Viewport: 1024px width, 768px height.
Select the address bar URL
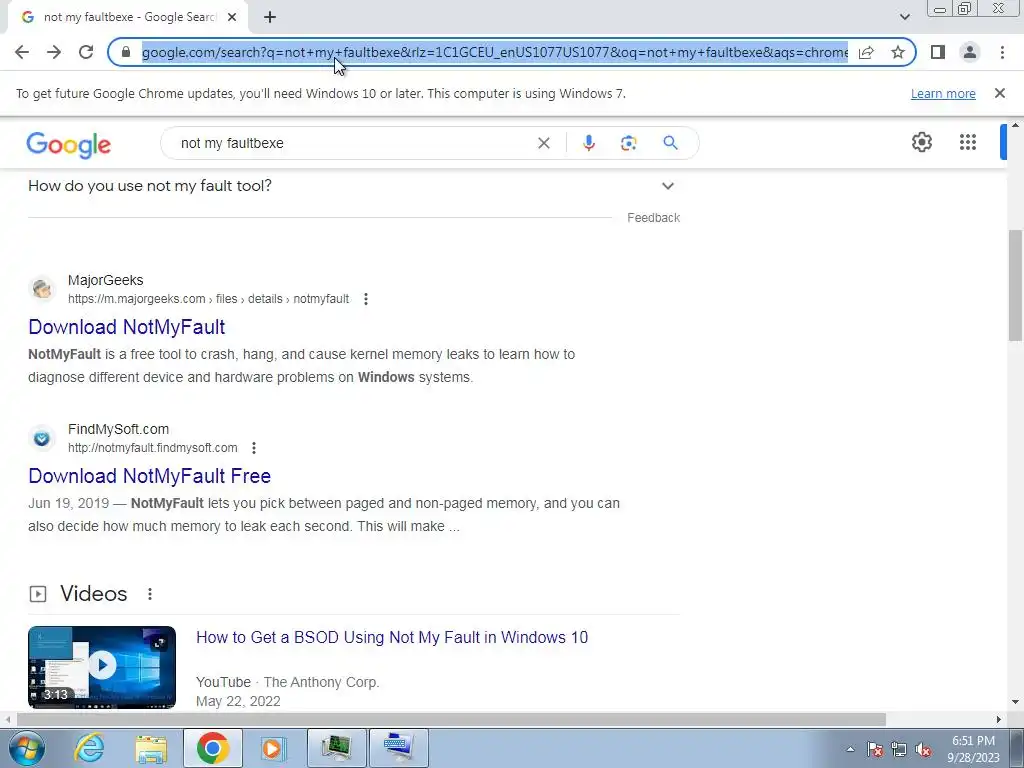pyautogui.click(x=494, y=52)
